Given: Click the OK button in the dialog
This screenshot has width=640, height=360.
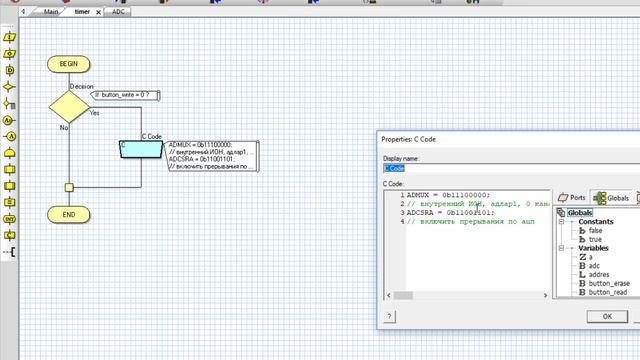Looking at the screenshot, I should (x=607, y=316).
